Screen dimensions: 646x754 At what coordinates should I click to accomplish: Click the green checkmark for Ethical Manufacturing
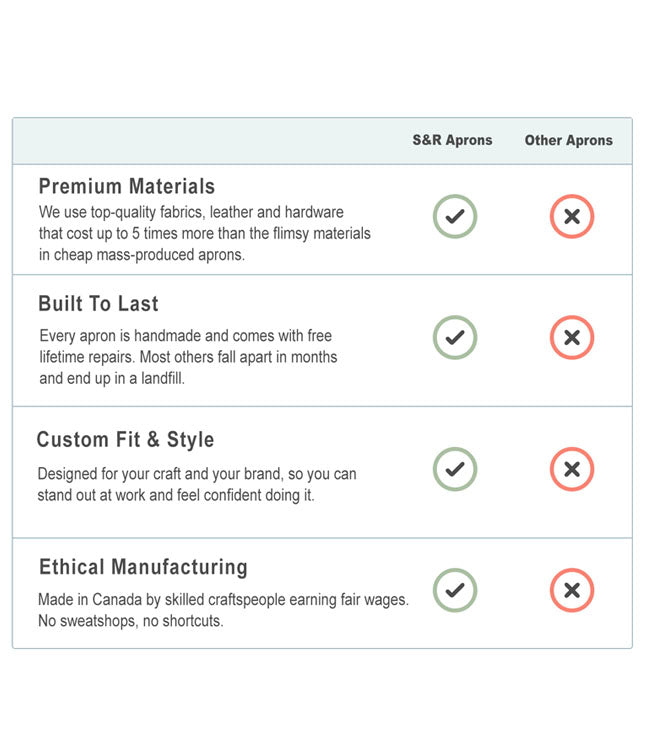point(454,590)
